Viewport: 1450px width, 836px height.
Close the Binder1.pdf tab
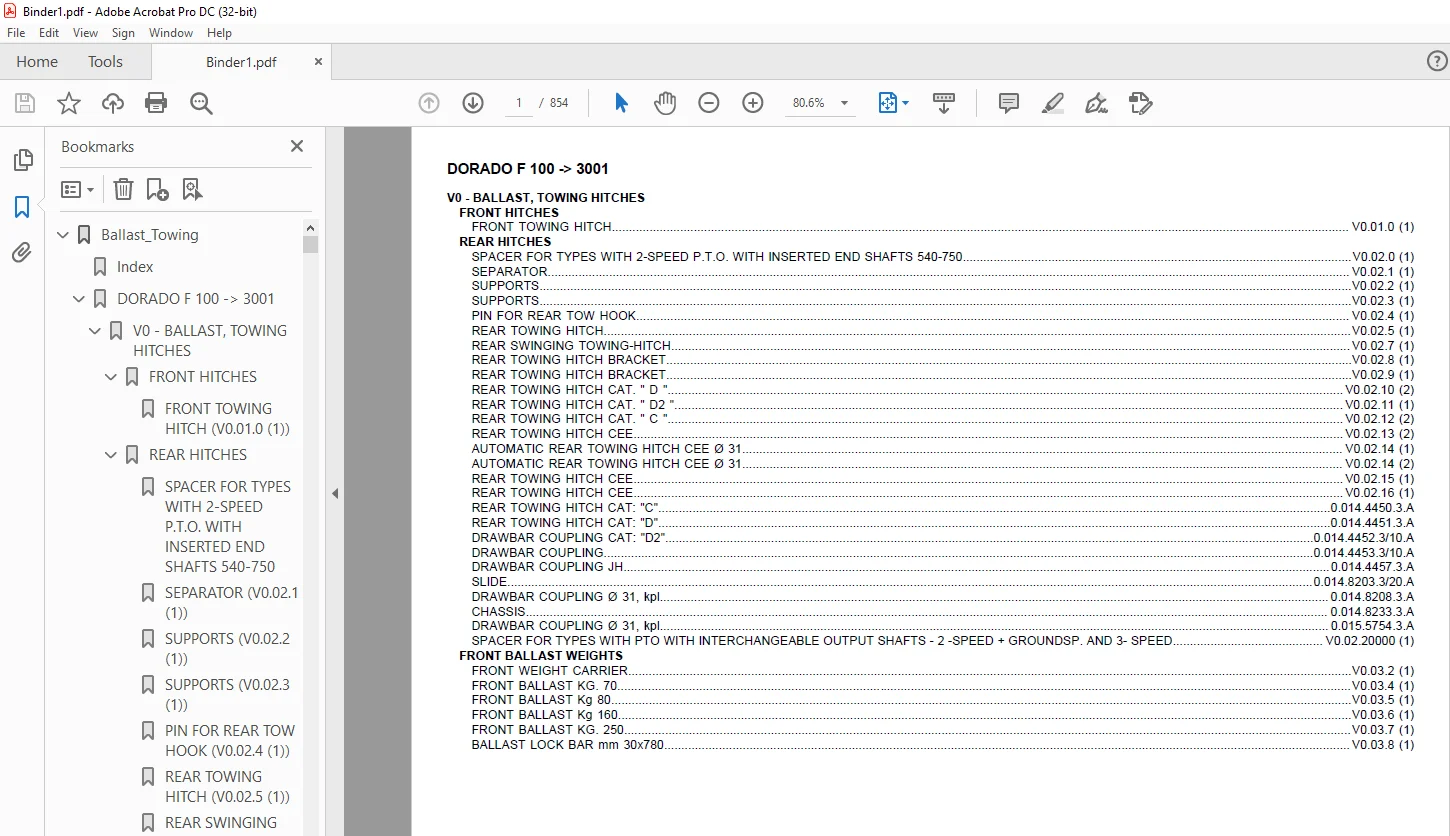tap(318, 61)
